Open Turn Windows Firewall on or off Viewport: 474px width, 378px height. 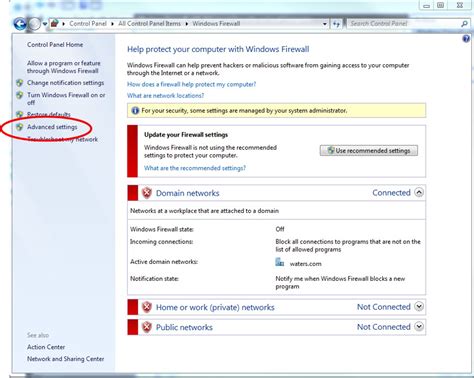click(x=66, y=99)
